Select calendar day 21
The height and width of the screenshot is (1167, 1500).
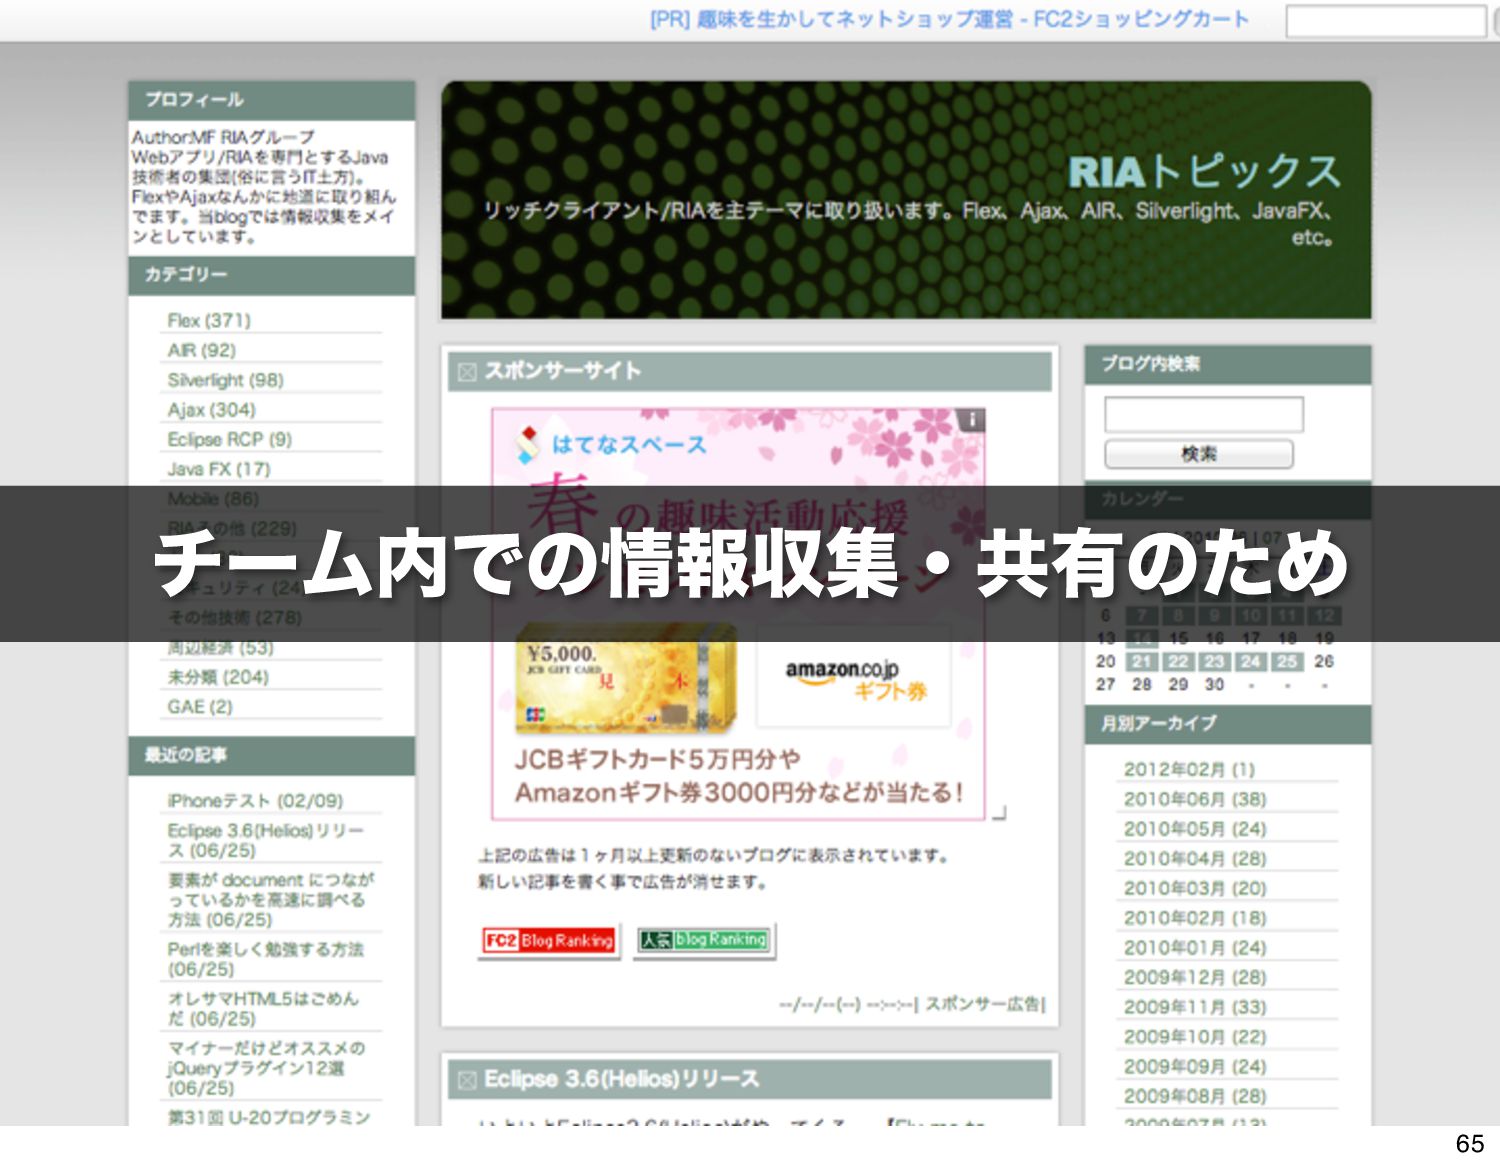(x=1142, y=662)
